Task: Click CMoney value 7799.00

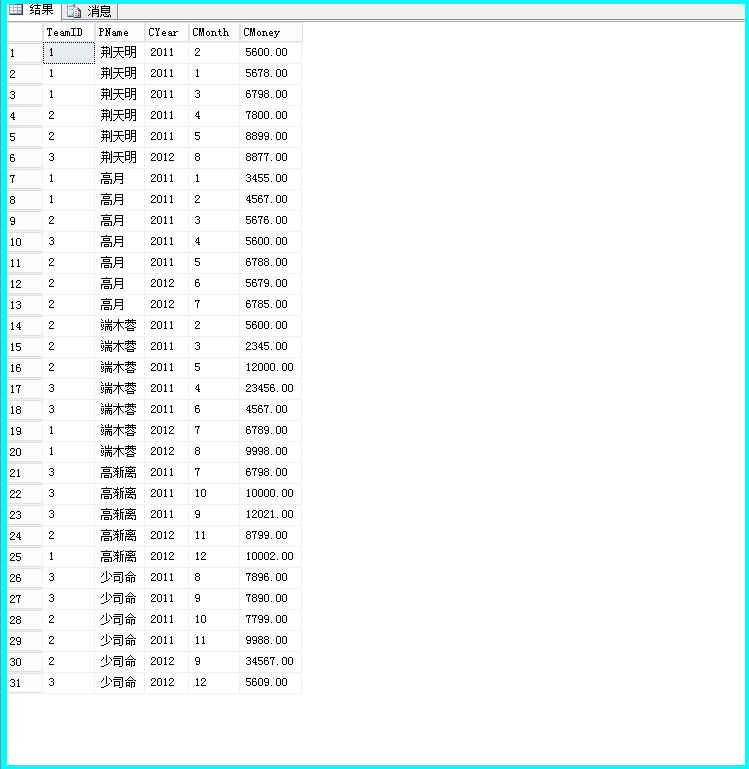Action: point(266,619)
